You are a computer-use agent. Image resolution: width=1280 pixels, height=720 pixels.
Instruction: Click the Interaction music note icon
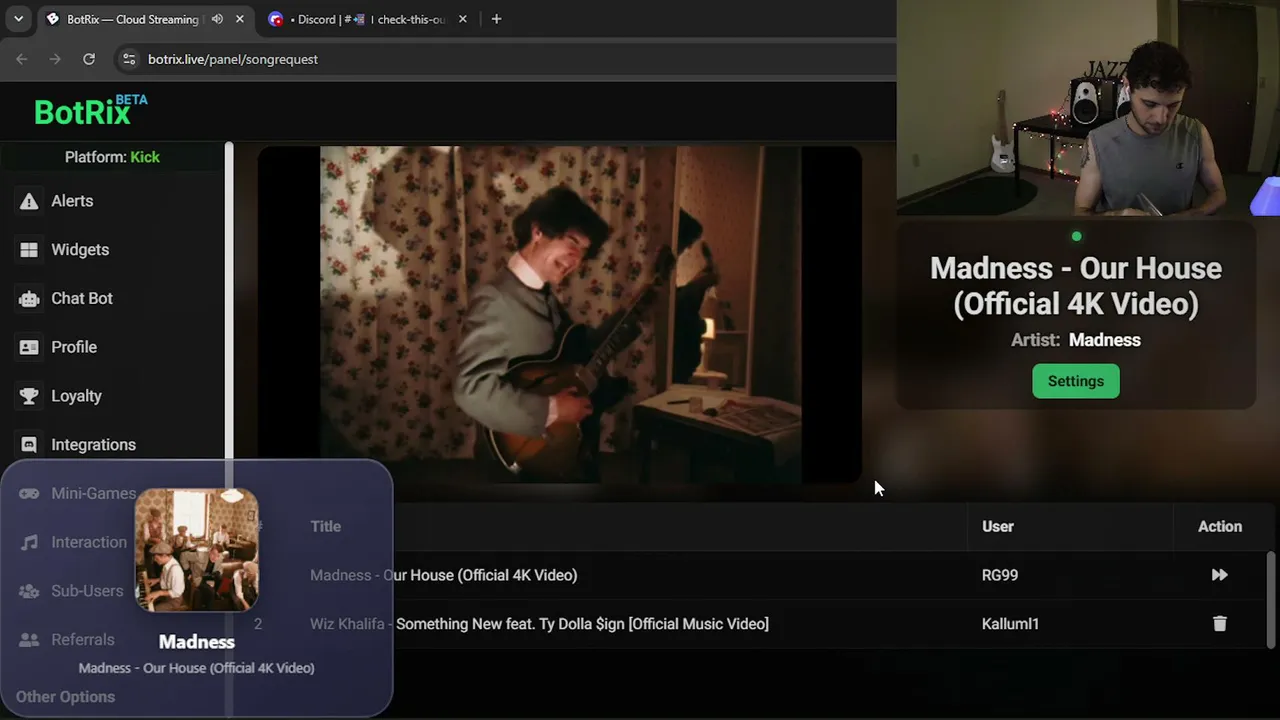29,542
